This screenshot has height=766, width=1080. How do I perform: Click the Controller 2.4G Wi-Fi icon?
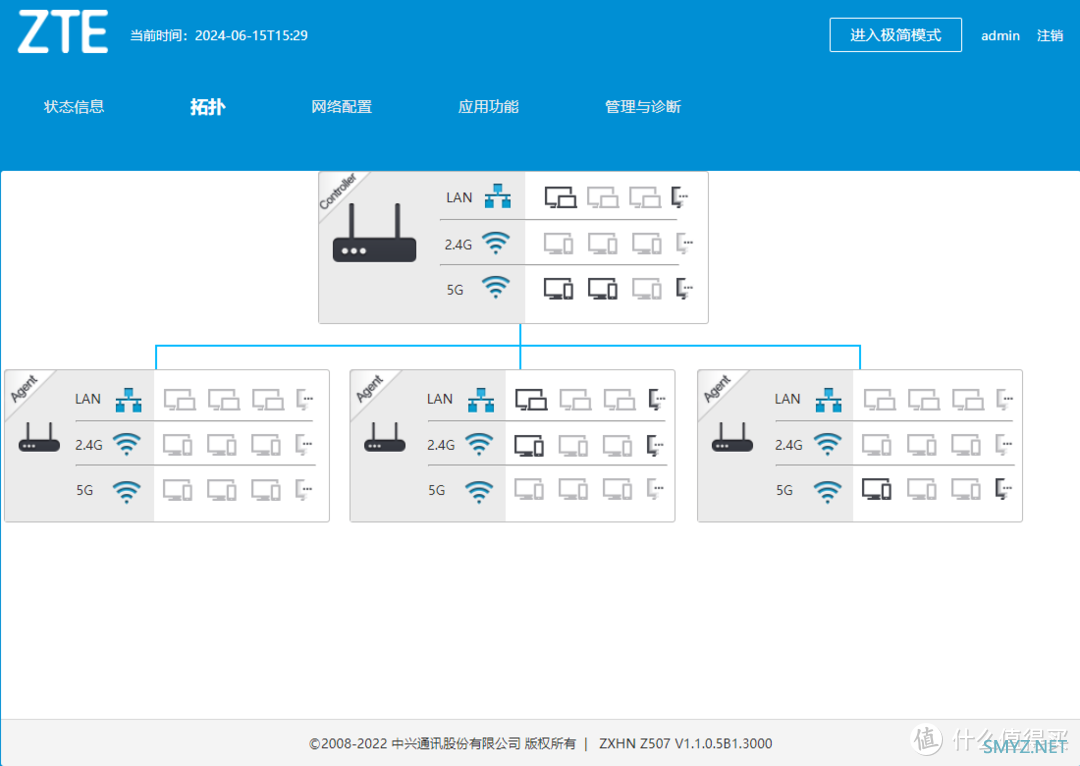(x=496, y=243)
